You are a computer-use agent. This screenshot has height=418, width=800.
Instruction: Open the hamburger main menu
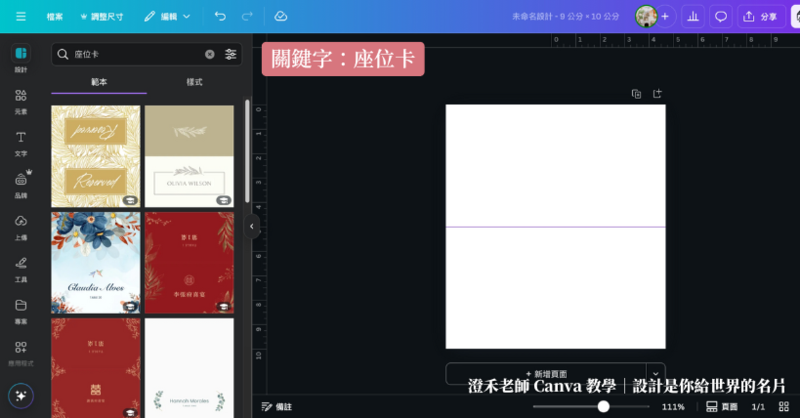[x=21, y=17]
